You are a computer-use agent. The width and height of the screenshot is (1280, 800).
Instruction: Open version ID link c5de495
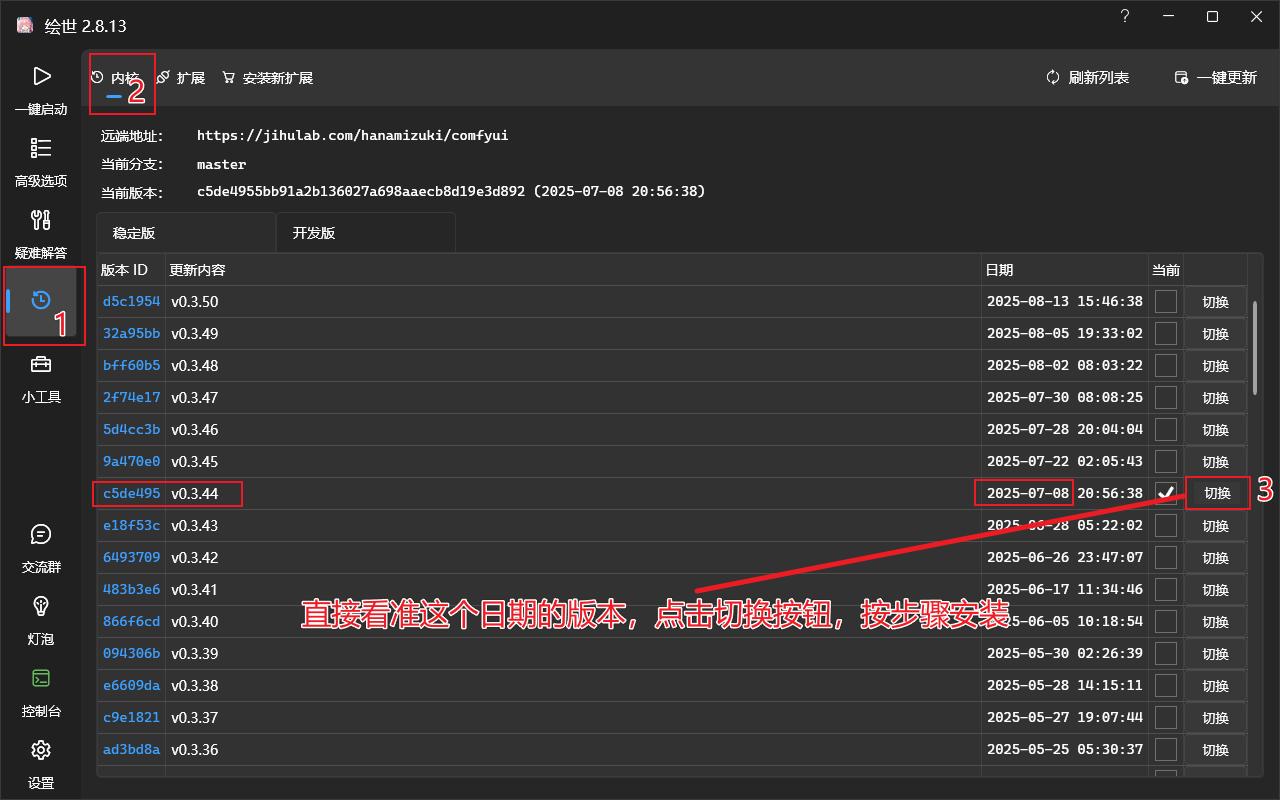click(131, 493)
